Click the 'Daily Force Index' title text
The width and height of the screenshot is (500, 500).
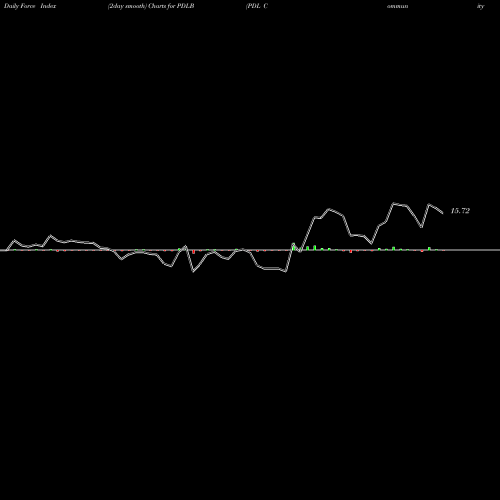pyautogui.click(x=30, y=6)
